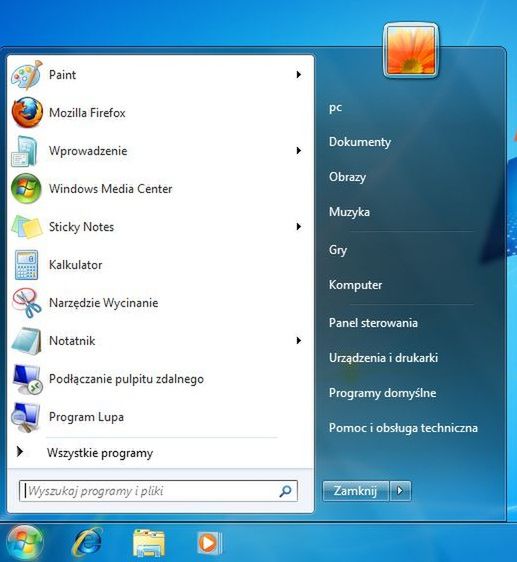Screen dimensions: 517x562
Task: Open Panel sterowania
Action: (373, 323)
